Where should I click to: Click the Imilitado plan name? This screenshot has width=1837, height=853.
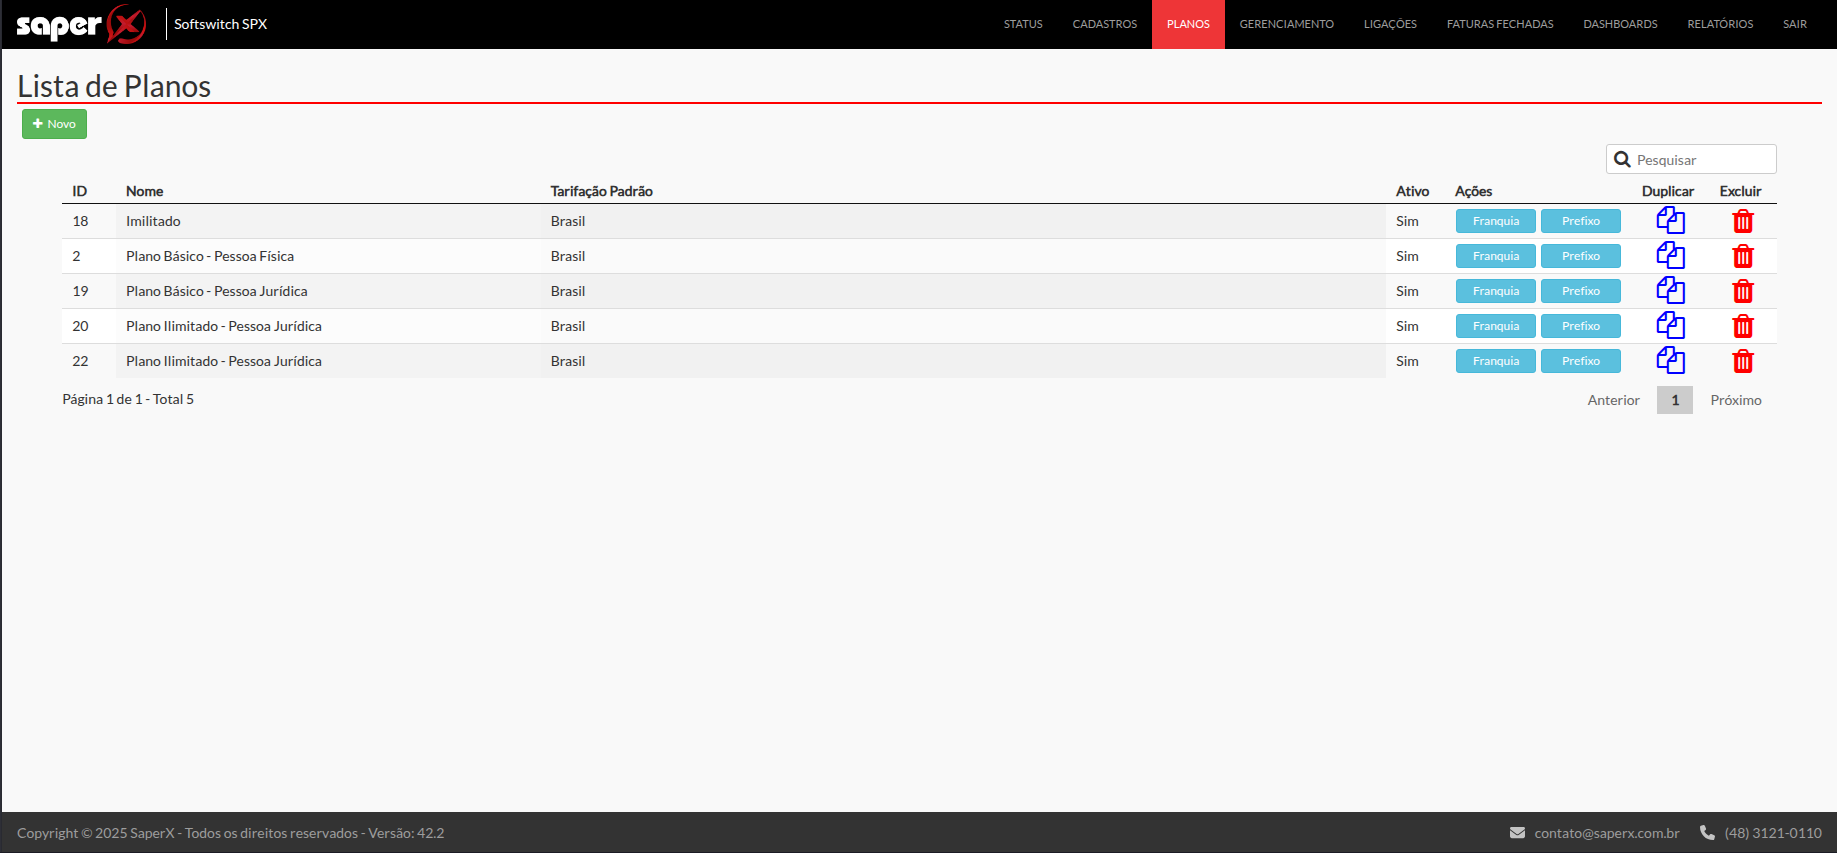(153, 221)
